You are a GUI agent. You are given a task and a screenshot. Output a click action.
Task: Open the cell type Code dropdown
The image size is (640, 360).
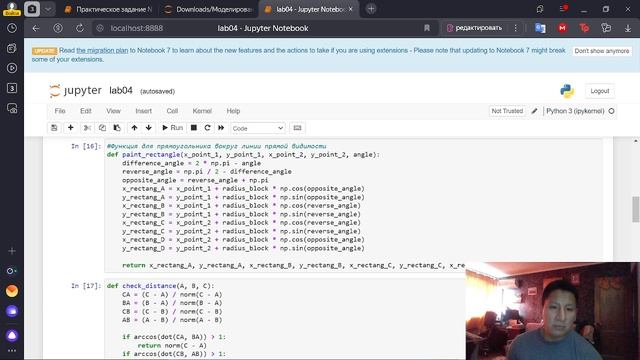tap(258, 128)
